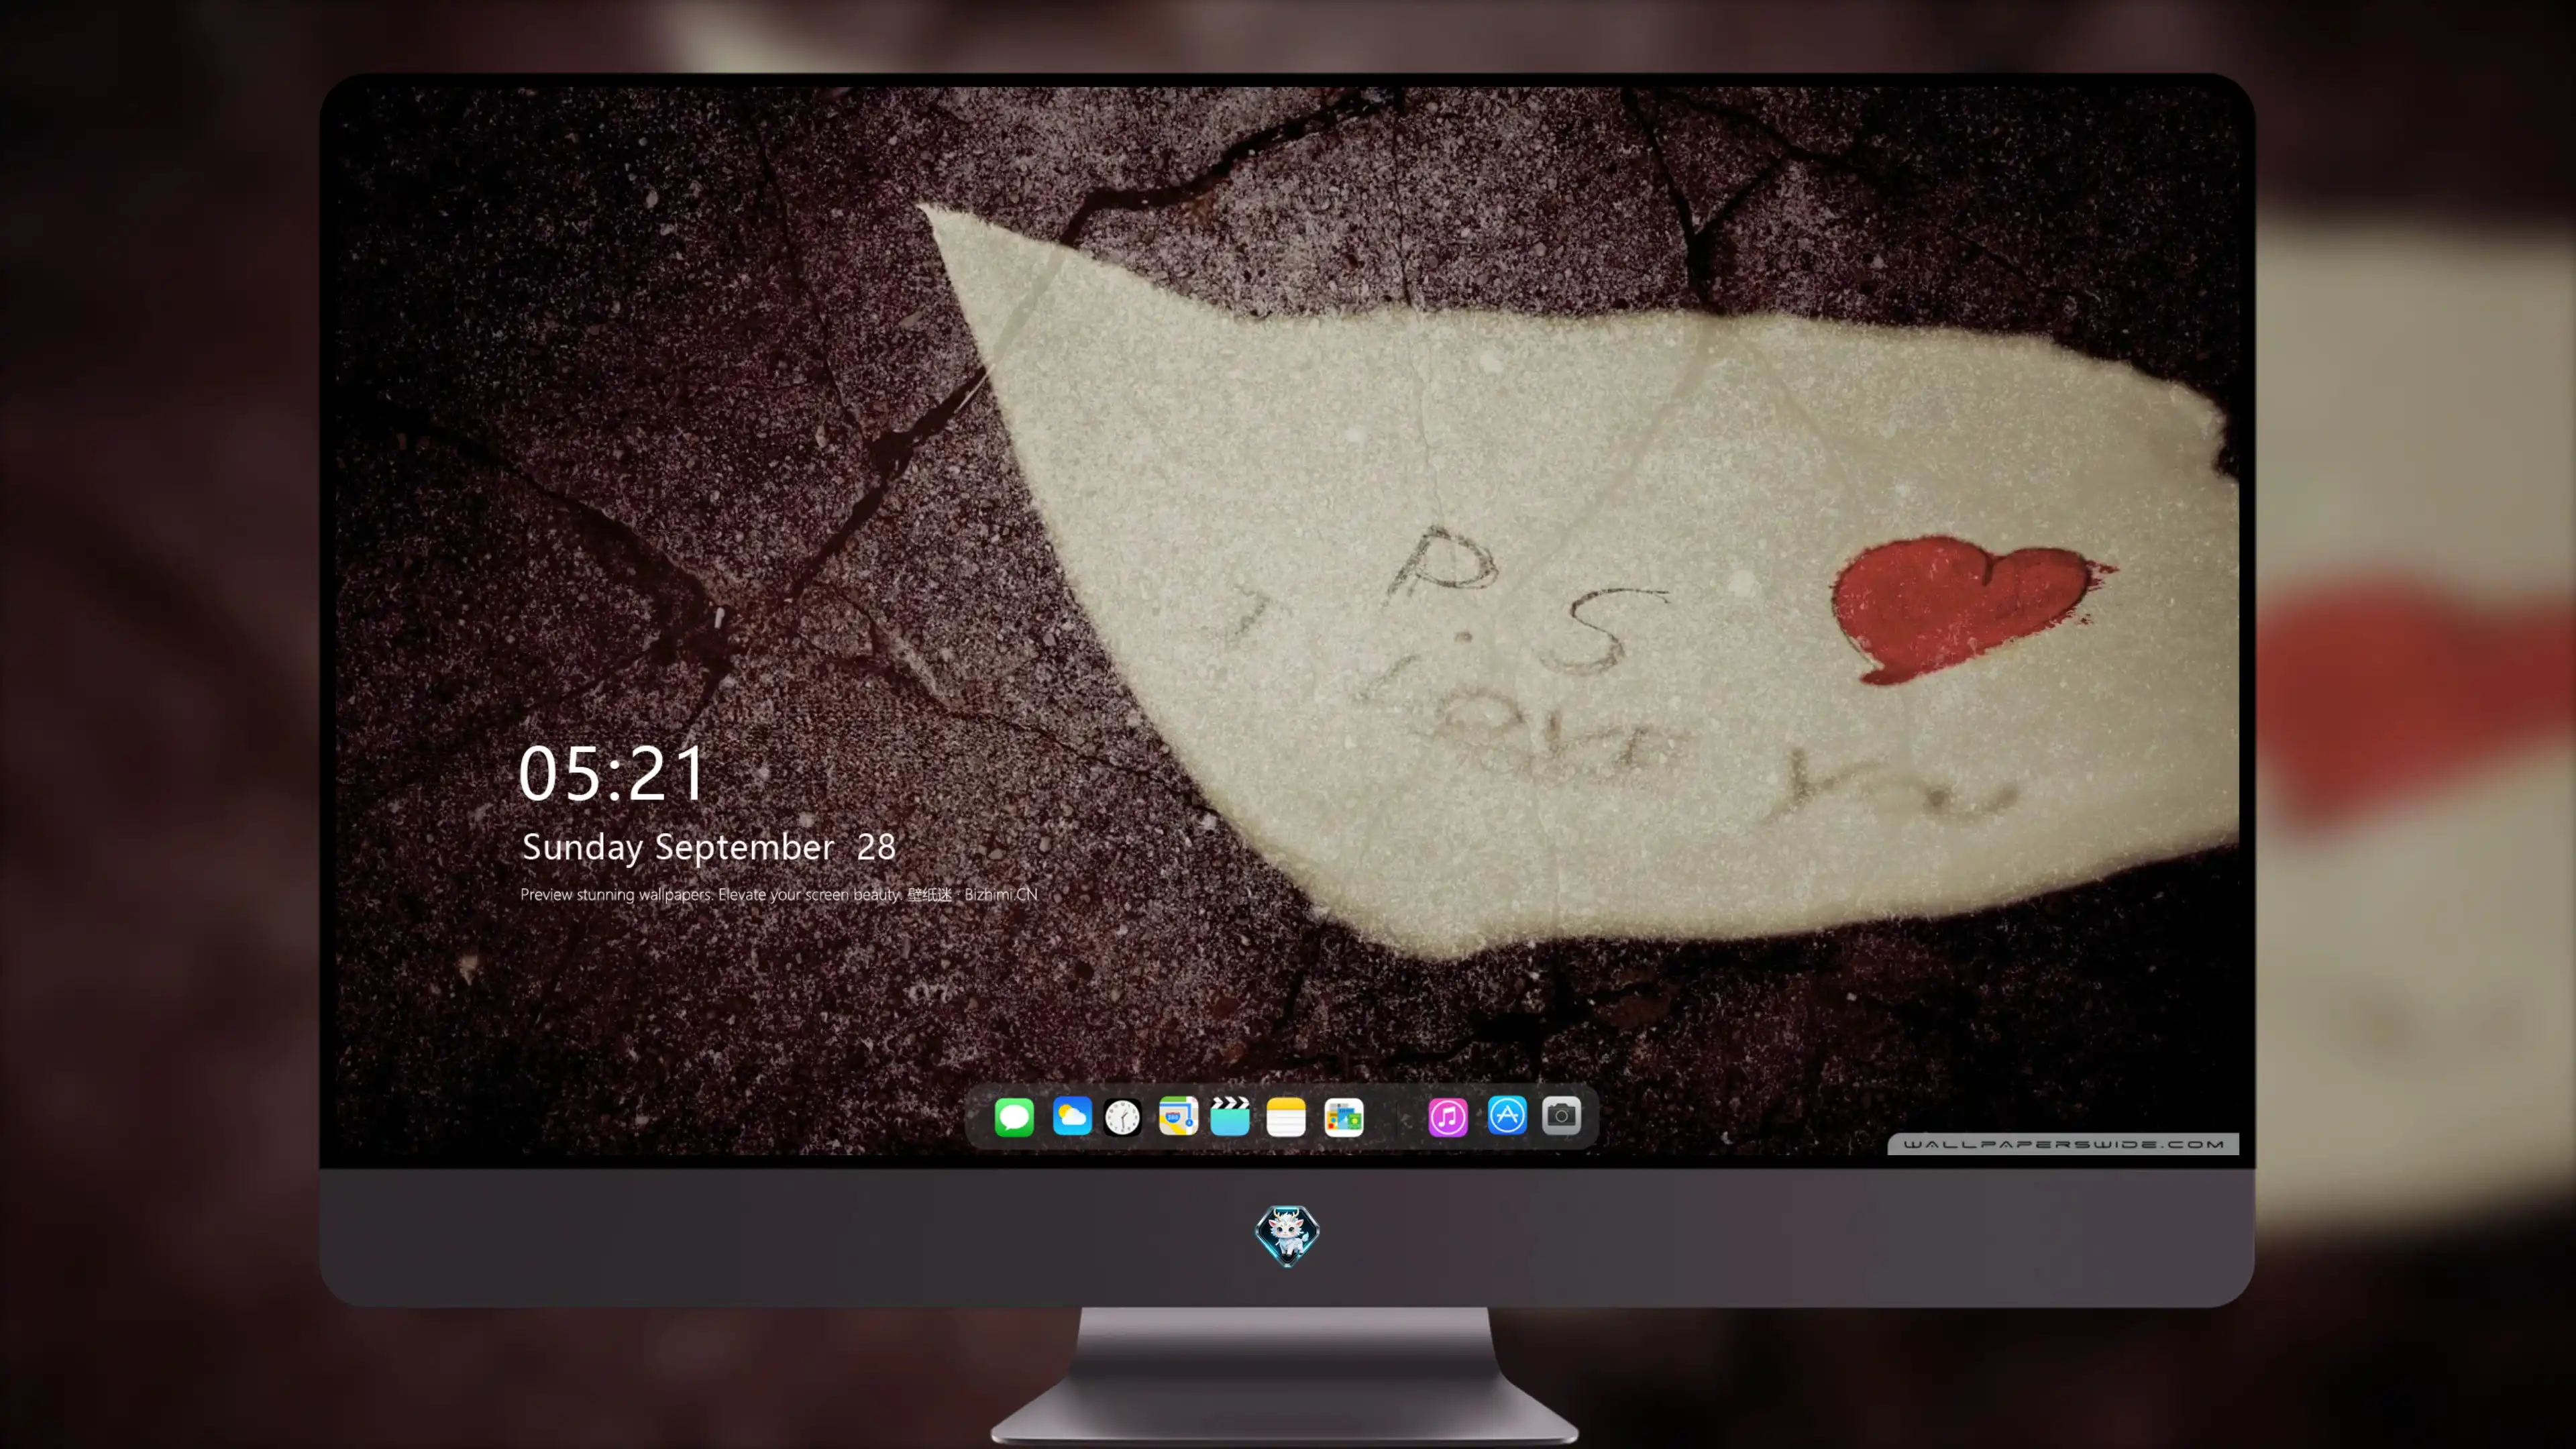Launch the Maps app from the dock
The width and height of the screenshot is (2576, 1449).
[1178, 1116]
